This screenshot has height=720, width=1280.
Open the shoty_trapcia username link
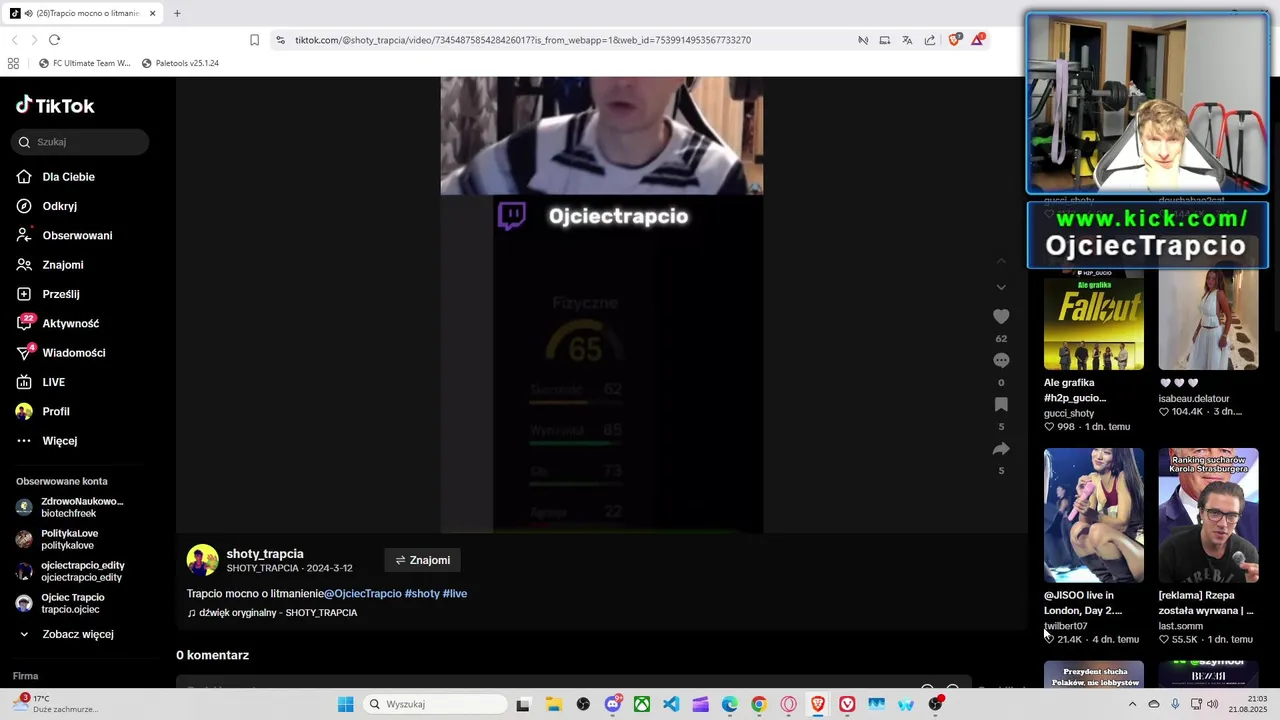pyautogui.click(x=265, y=554)
